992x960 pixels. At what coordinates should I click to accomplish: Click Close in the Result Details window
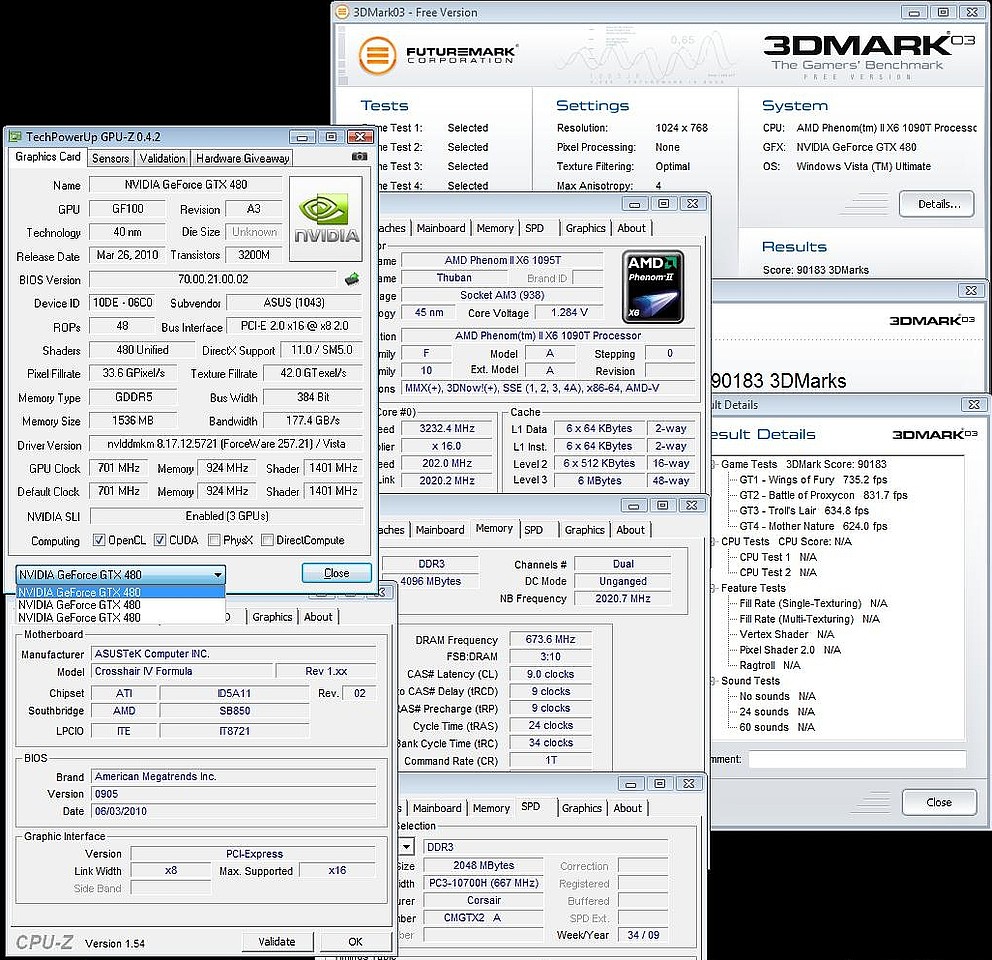tap(939, 802)
